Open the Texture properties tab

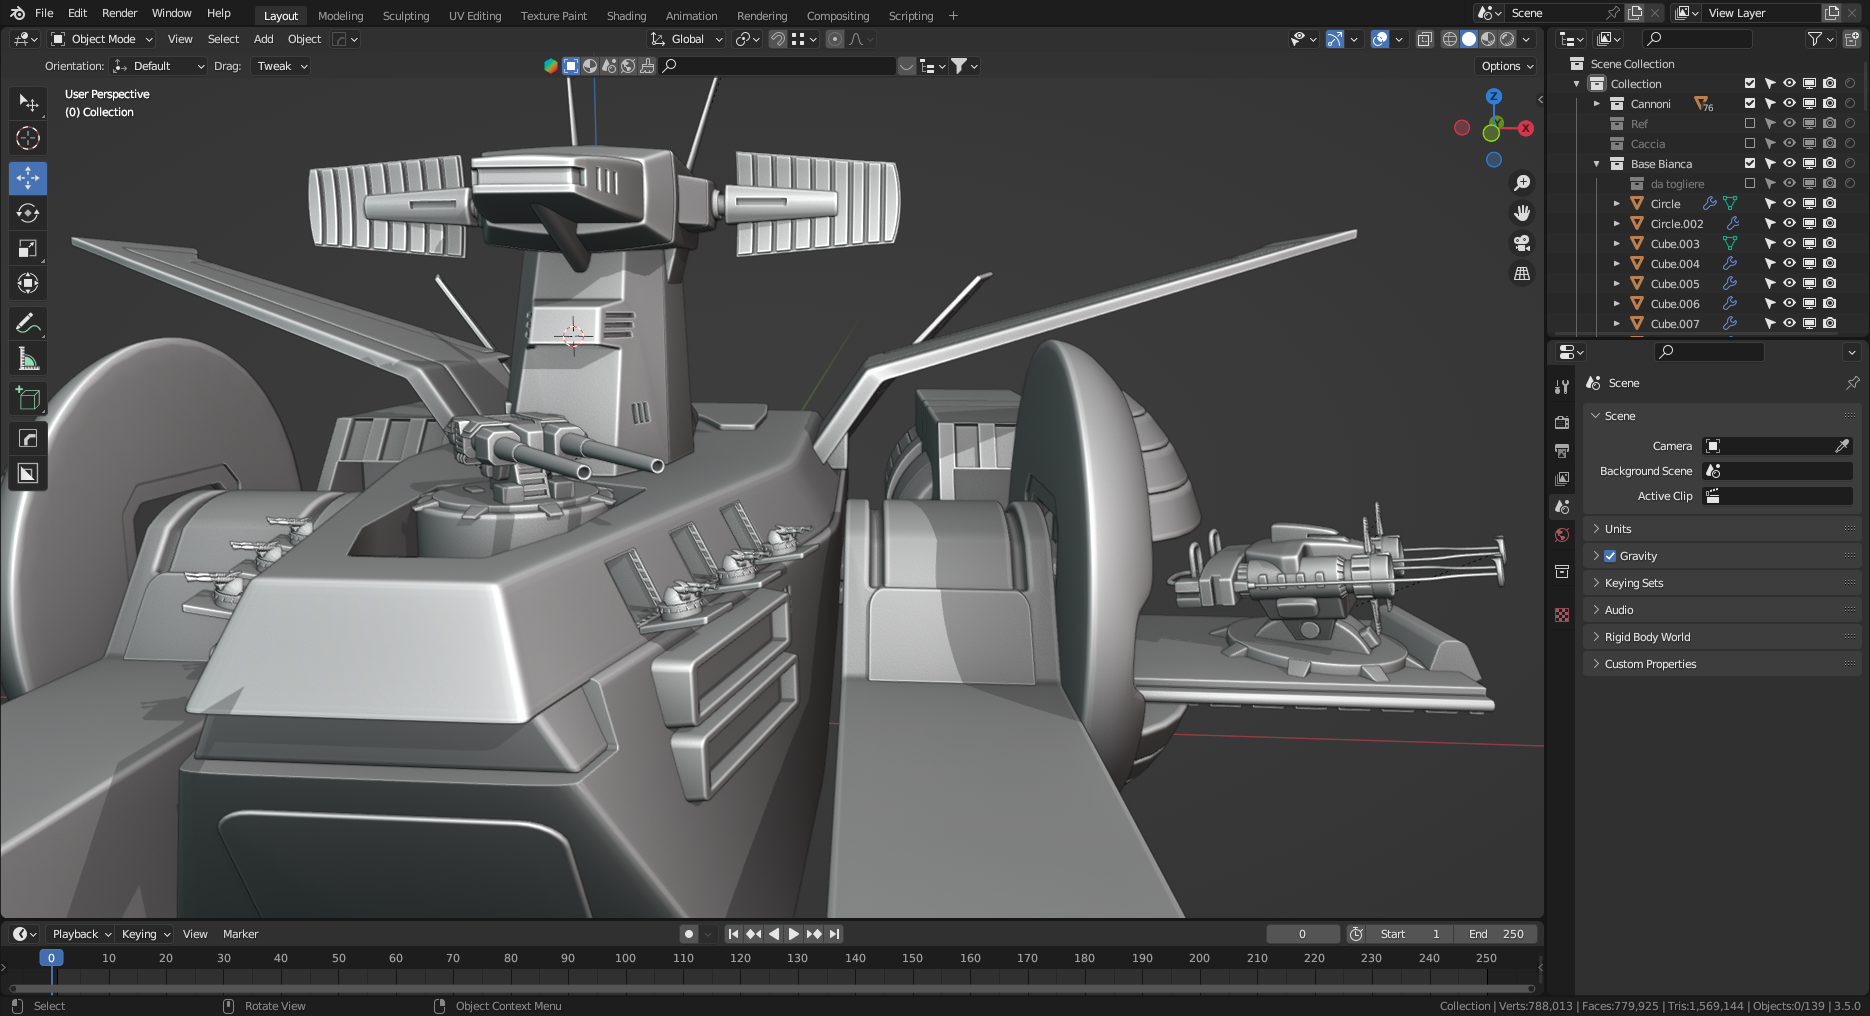[x=1562, y=615]
